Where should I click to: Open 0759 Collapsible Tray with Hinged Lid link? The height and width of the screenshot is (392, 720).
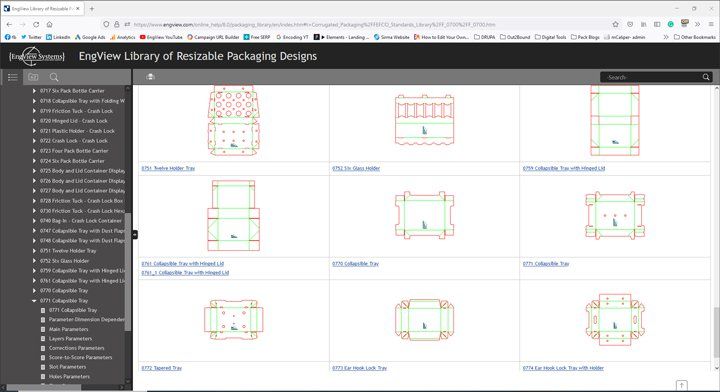pos(563,168)
